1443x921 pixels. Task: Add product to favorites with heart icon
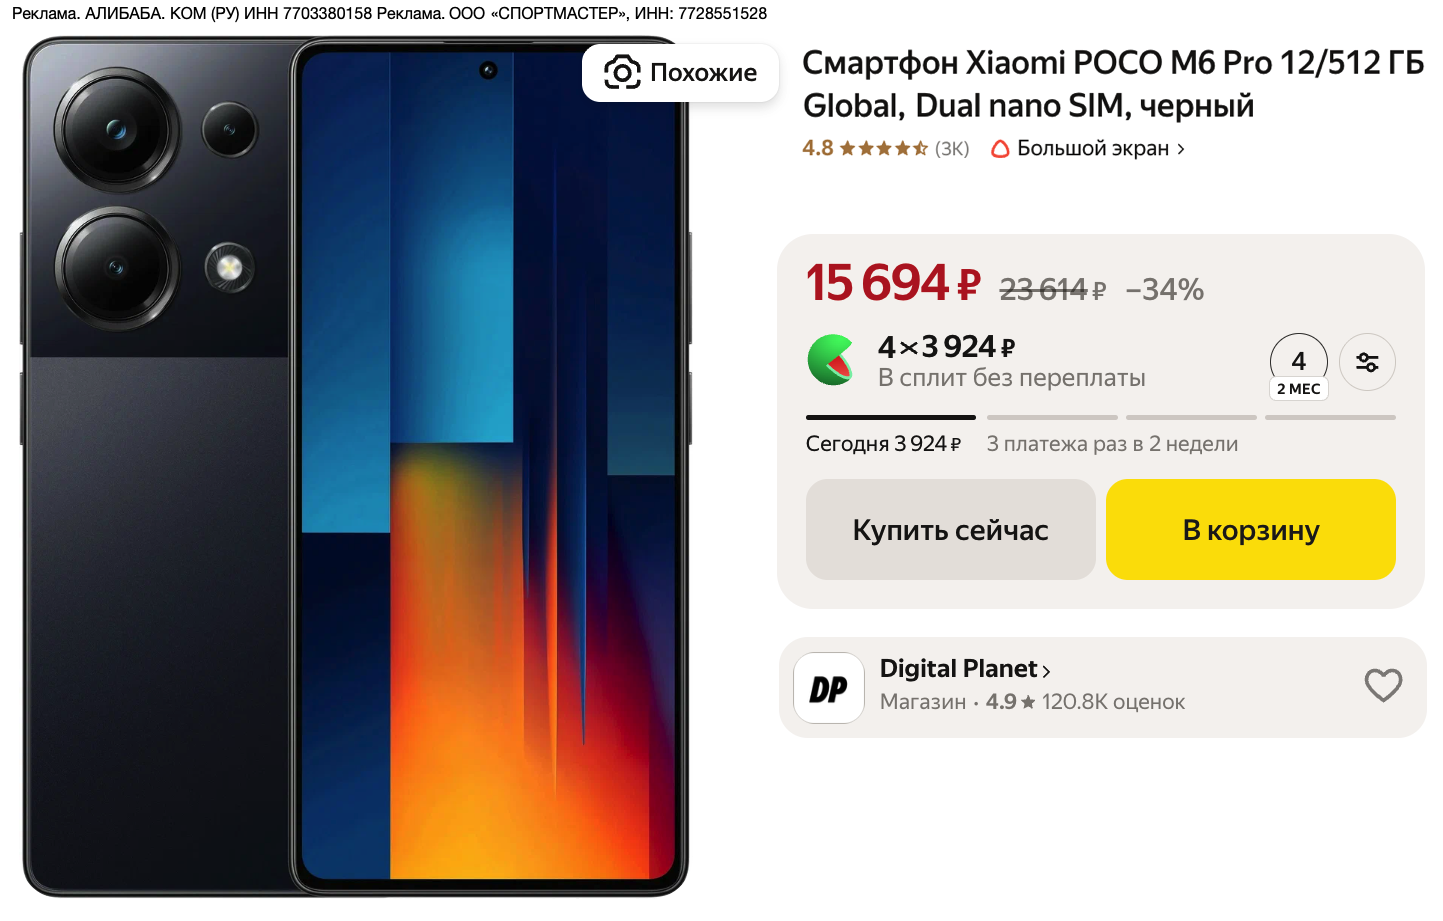[x=1383, y=685]
